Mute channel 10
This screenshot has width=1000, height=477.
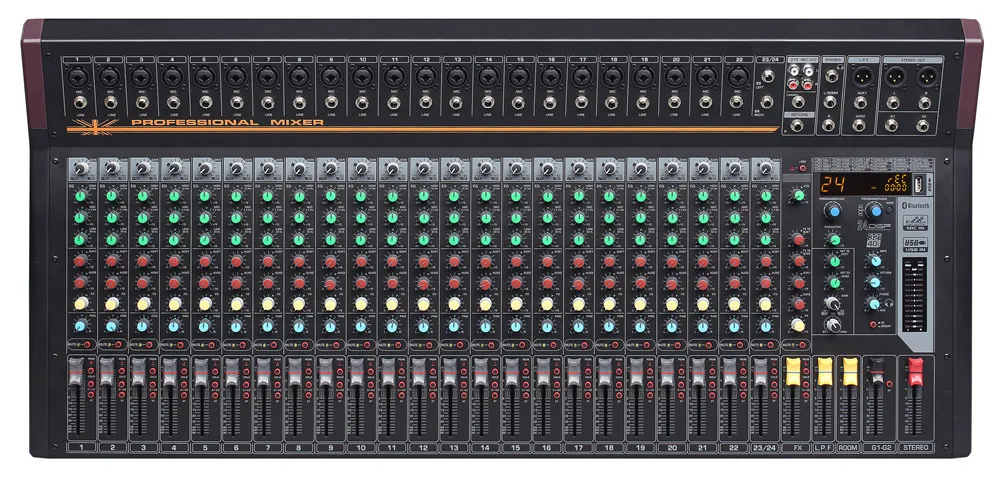[367, 344]
